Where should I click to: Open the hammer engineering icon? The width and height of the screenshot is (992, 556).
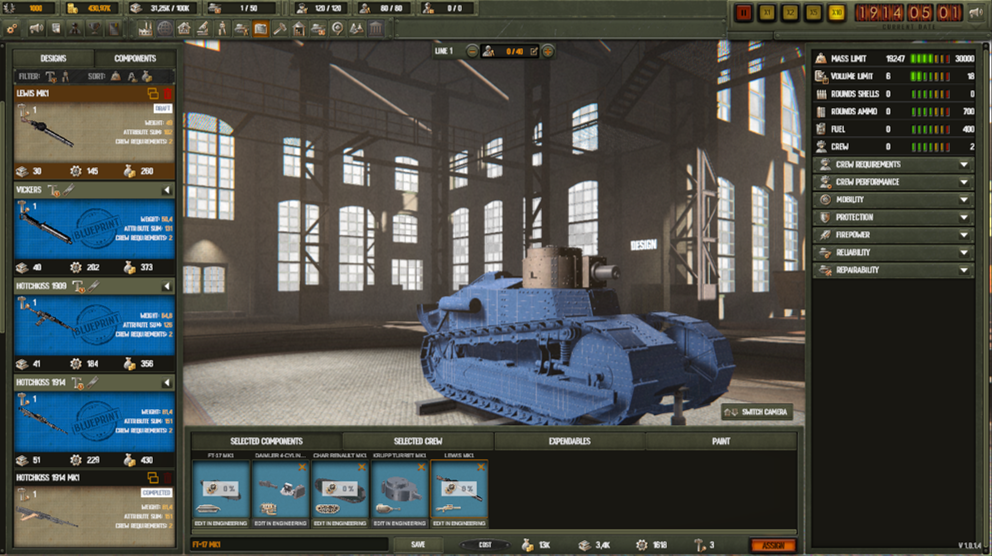(x=280, y=28)
